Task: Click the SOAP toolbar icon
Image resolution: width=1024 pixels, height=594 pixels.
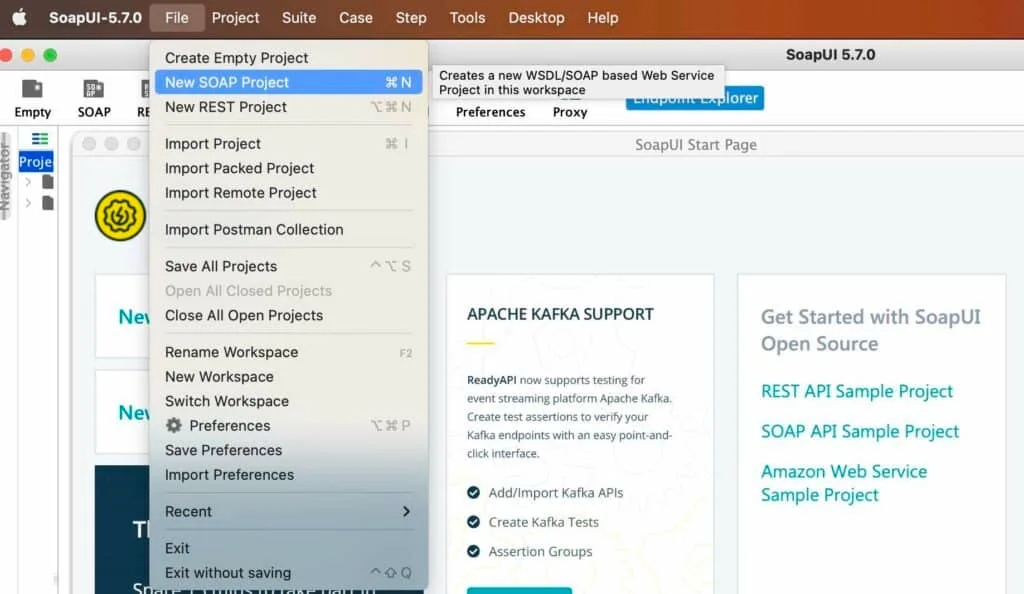Action: point(94,90)
